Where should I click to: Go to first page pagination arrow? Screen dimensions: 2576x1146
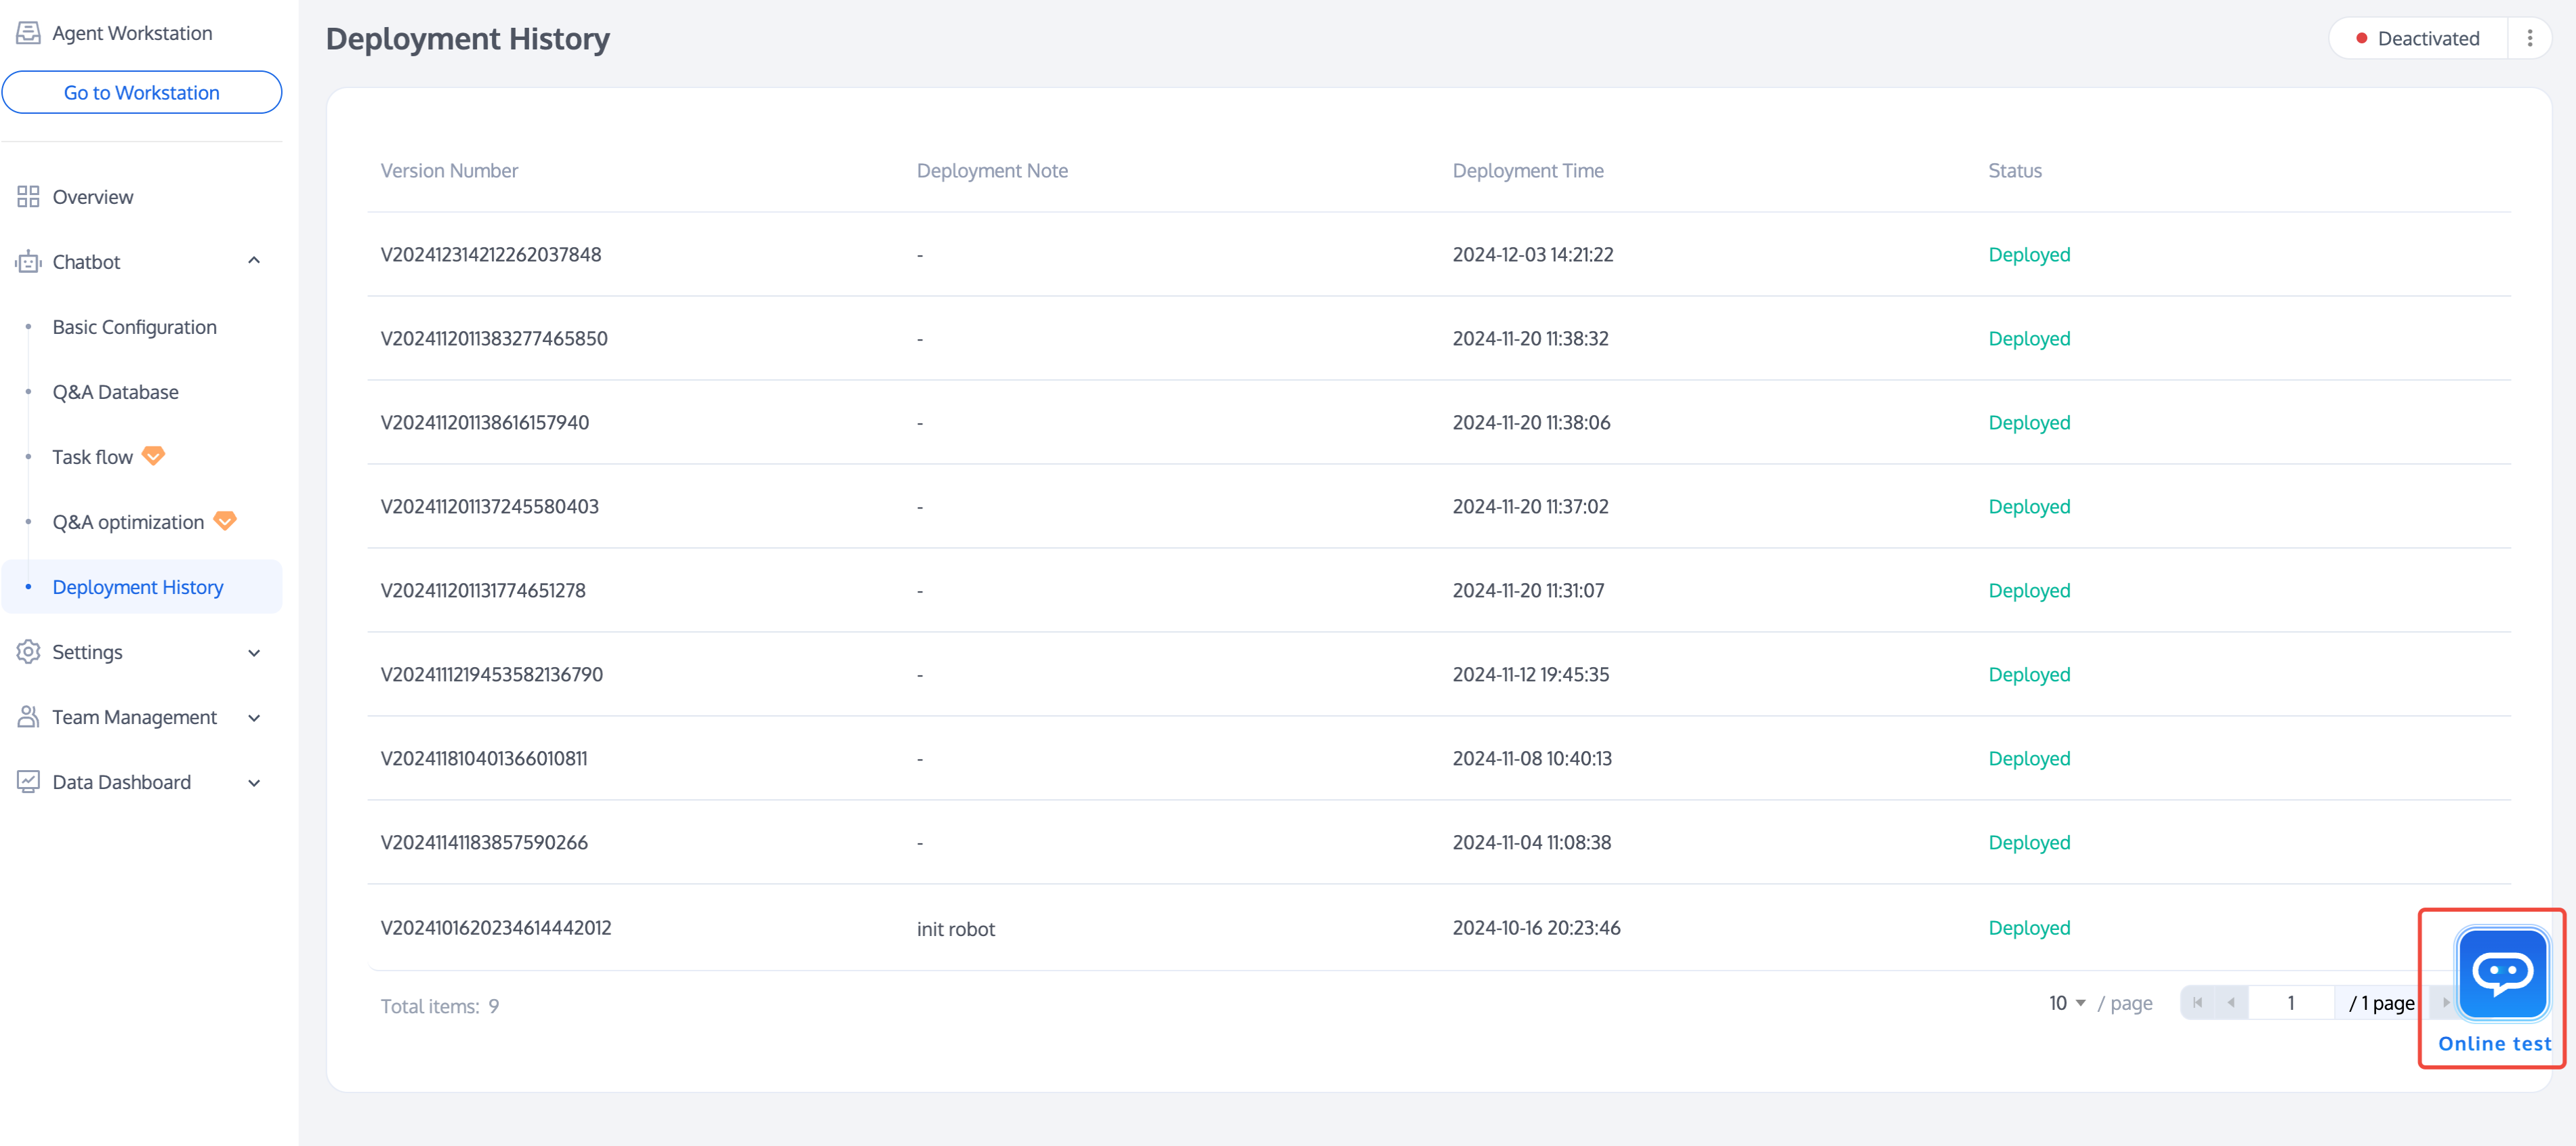click(2197, 1003)
